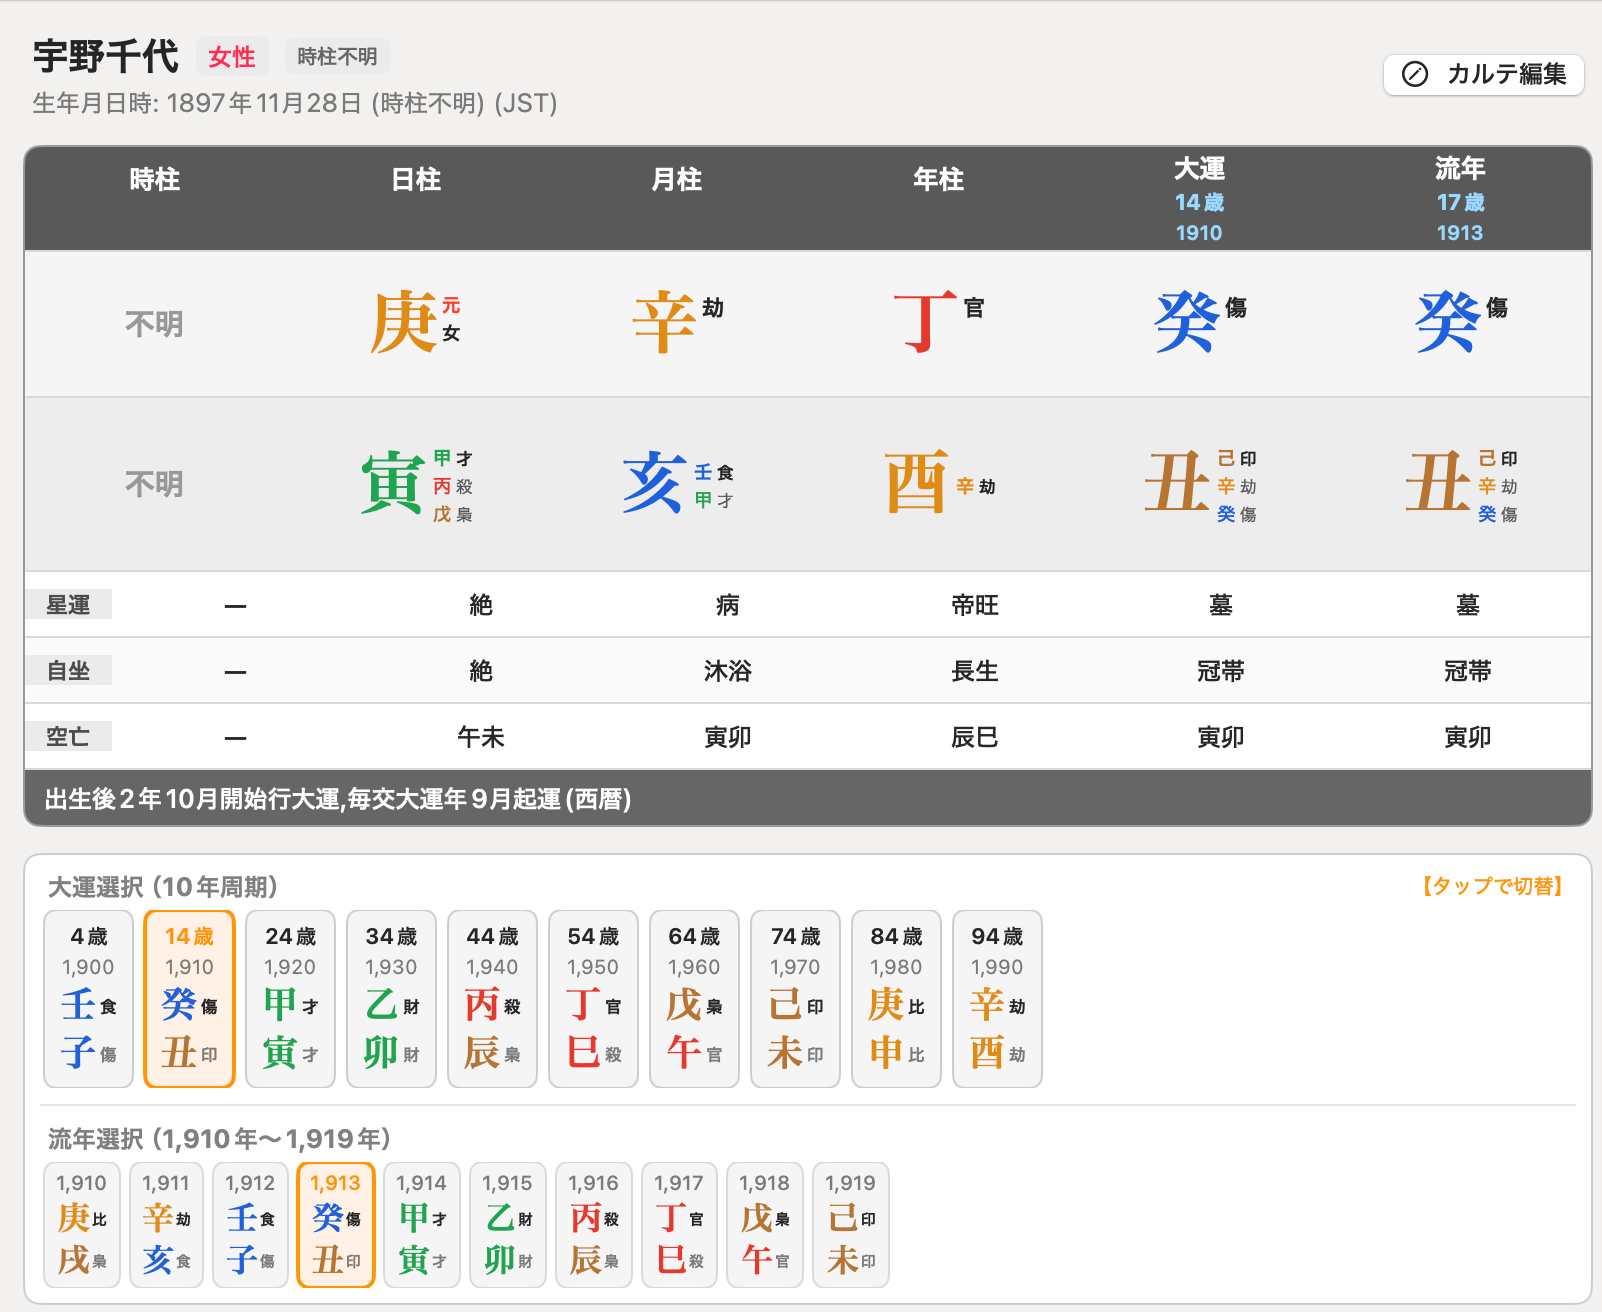Click the 時柱 column header
This screenshot has width=1602, height=1312.
coord(155,180)
